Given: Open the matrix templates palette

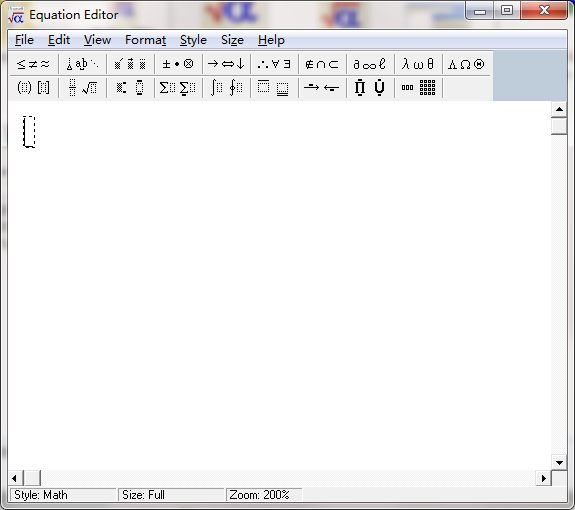Looking at the screenshot, I should click(x=418, y=88).
